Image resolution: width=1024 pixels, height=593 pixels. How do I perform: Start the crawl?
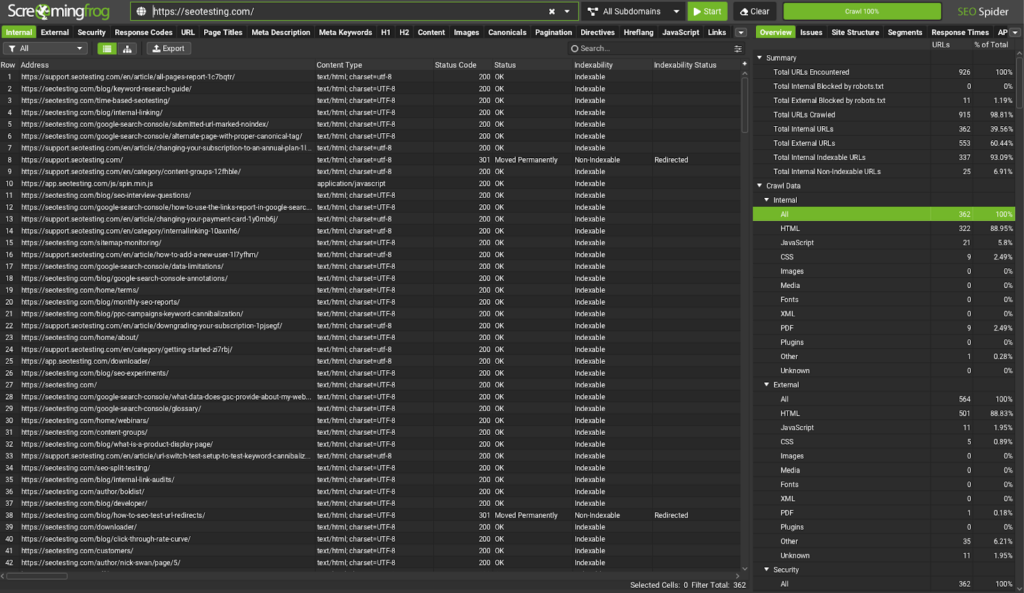(707, 11)
